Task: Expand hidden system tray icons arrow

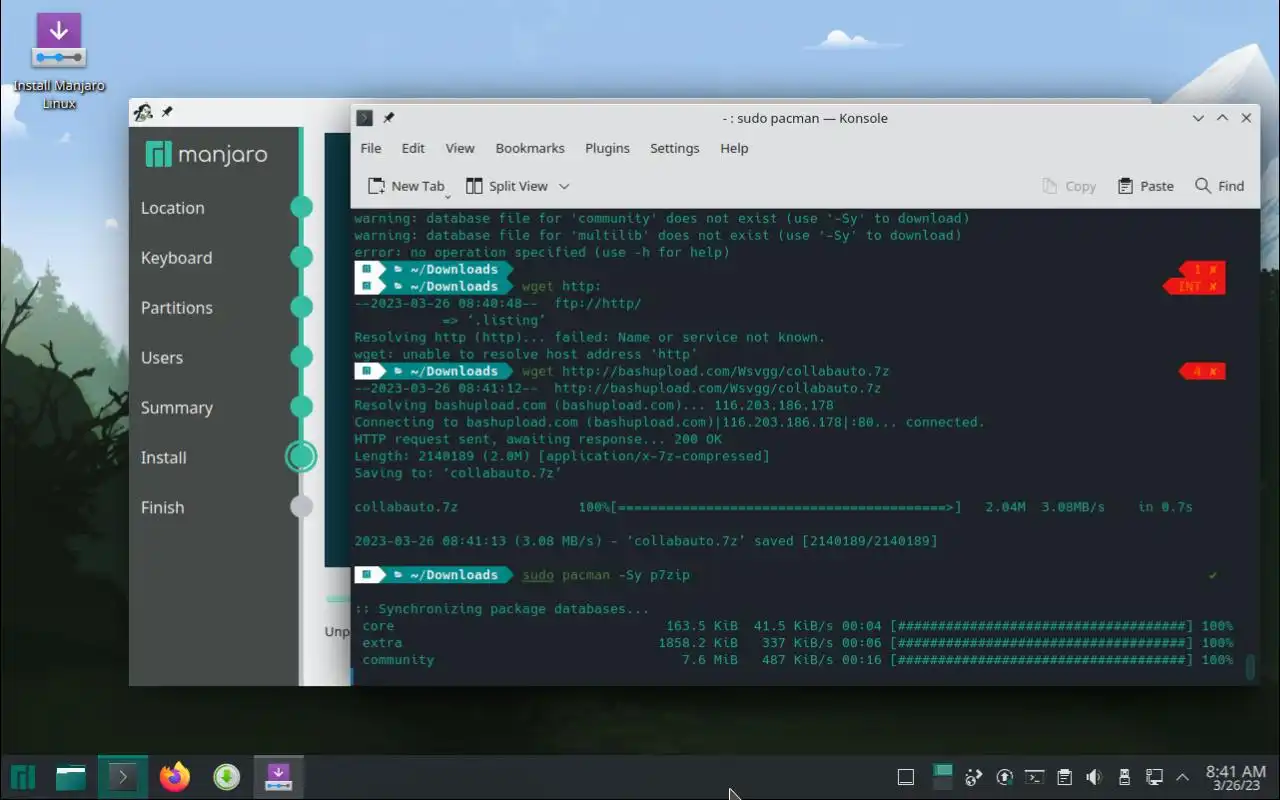Action: tap(1183, 777)
